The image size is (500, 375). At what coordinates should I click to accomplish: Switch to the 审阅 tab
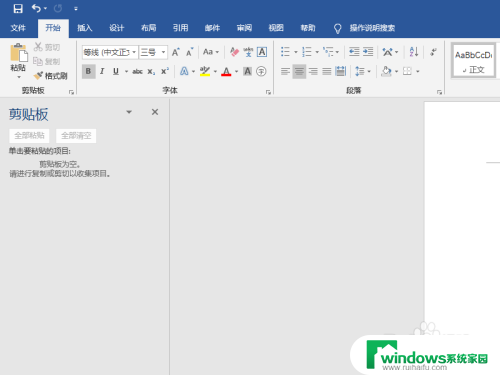[244, 28]
